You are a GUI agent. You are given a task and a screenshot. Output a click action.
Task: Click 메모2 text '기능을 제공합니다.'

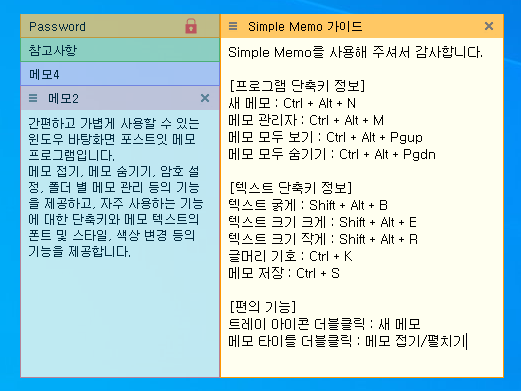pos(79,252)
